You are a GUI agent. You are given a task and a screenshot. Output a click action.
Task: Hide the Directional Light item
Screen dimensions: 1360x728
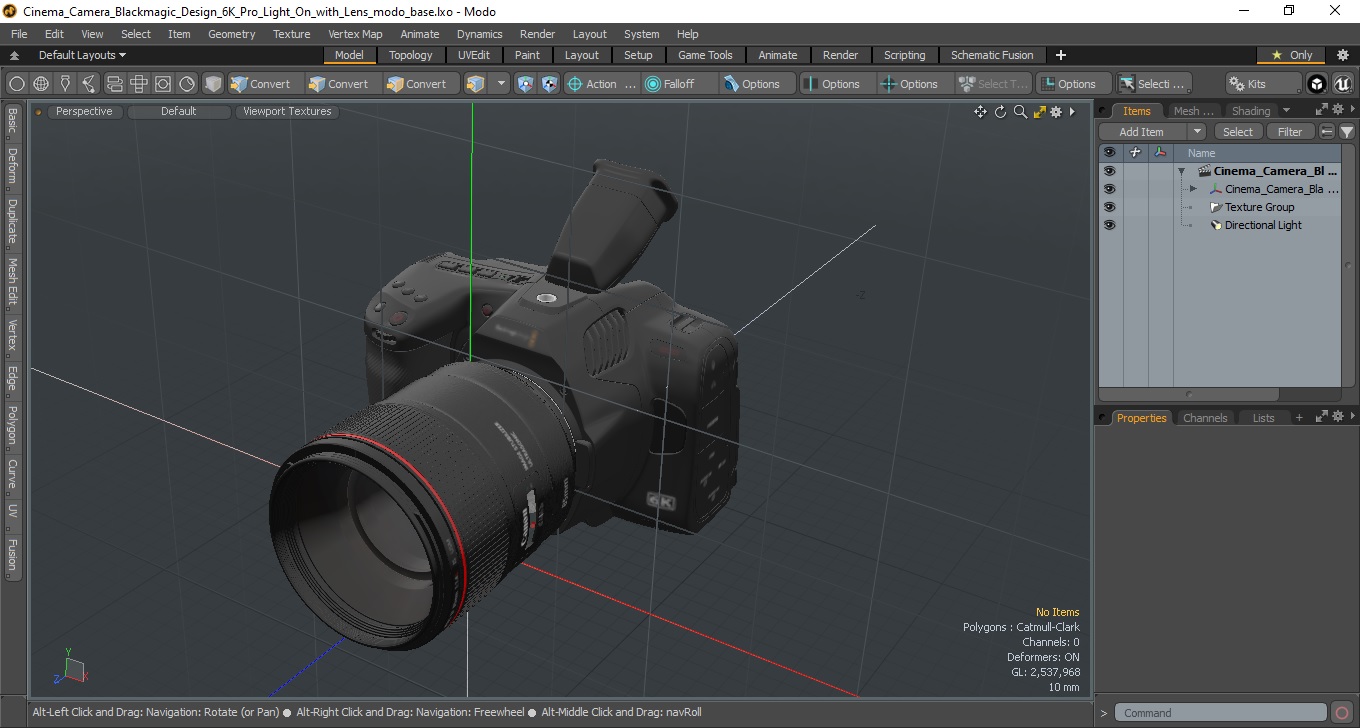[1109, 225]
